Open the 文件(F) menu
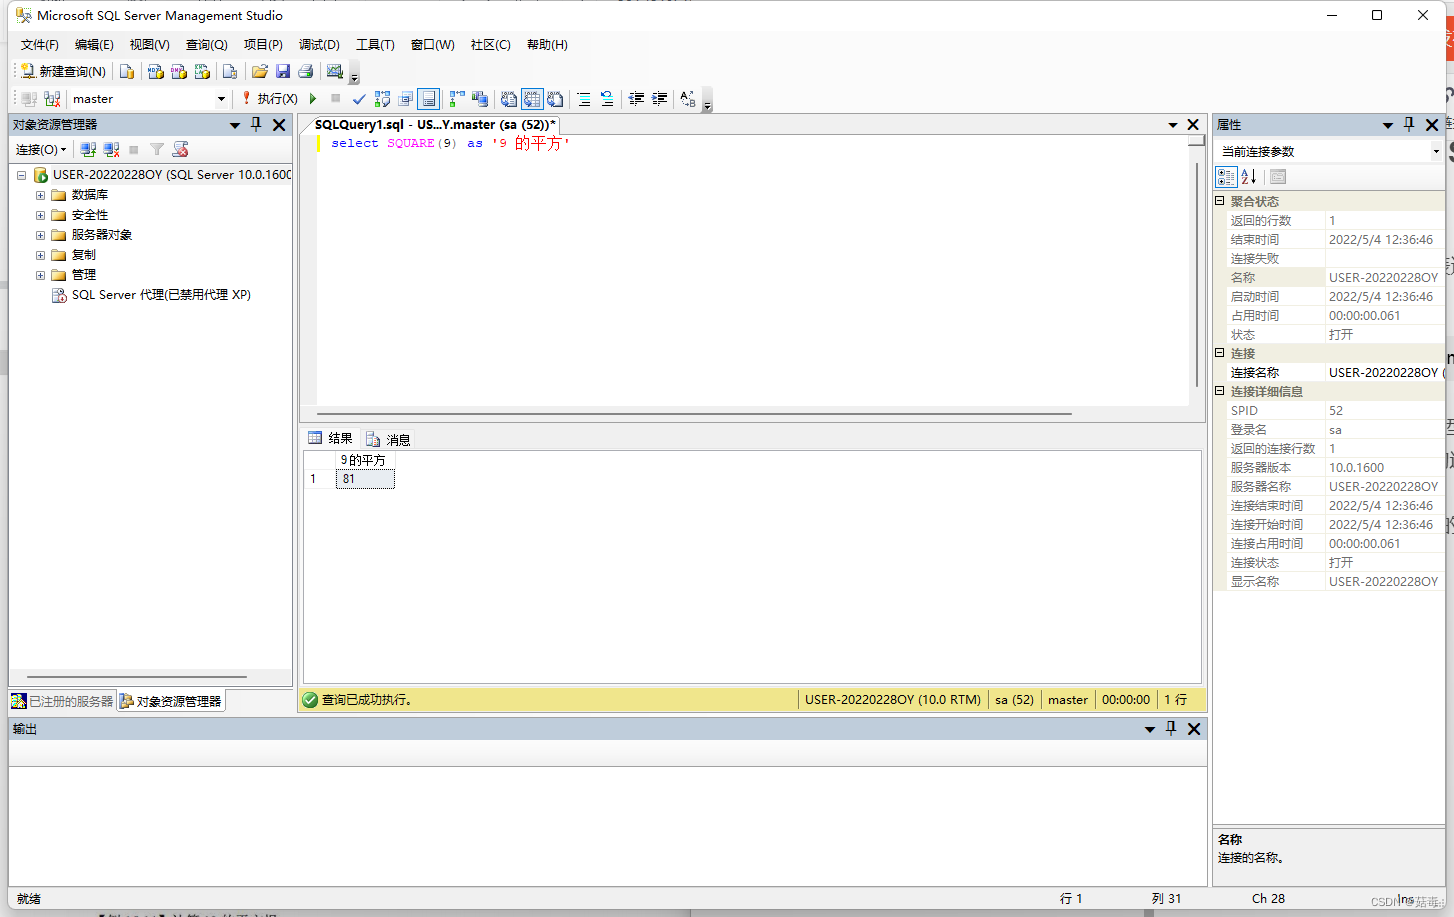Screen dimensions: 1454x917 click(x=40, y=45)
